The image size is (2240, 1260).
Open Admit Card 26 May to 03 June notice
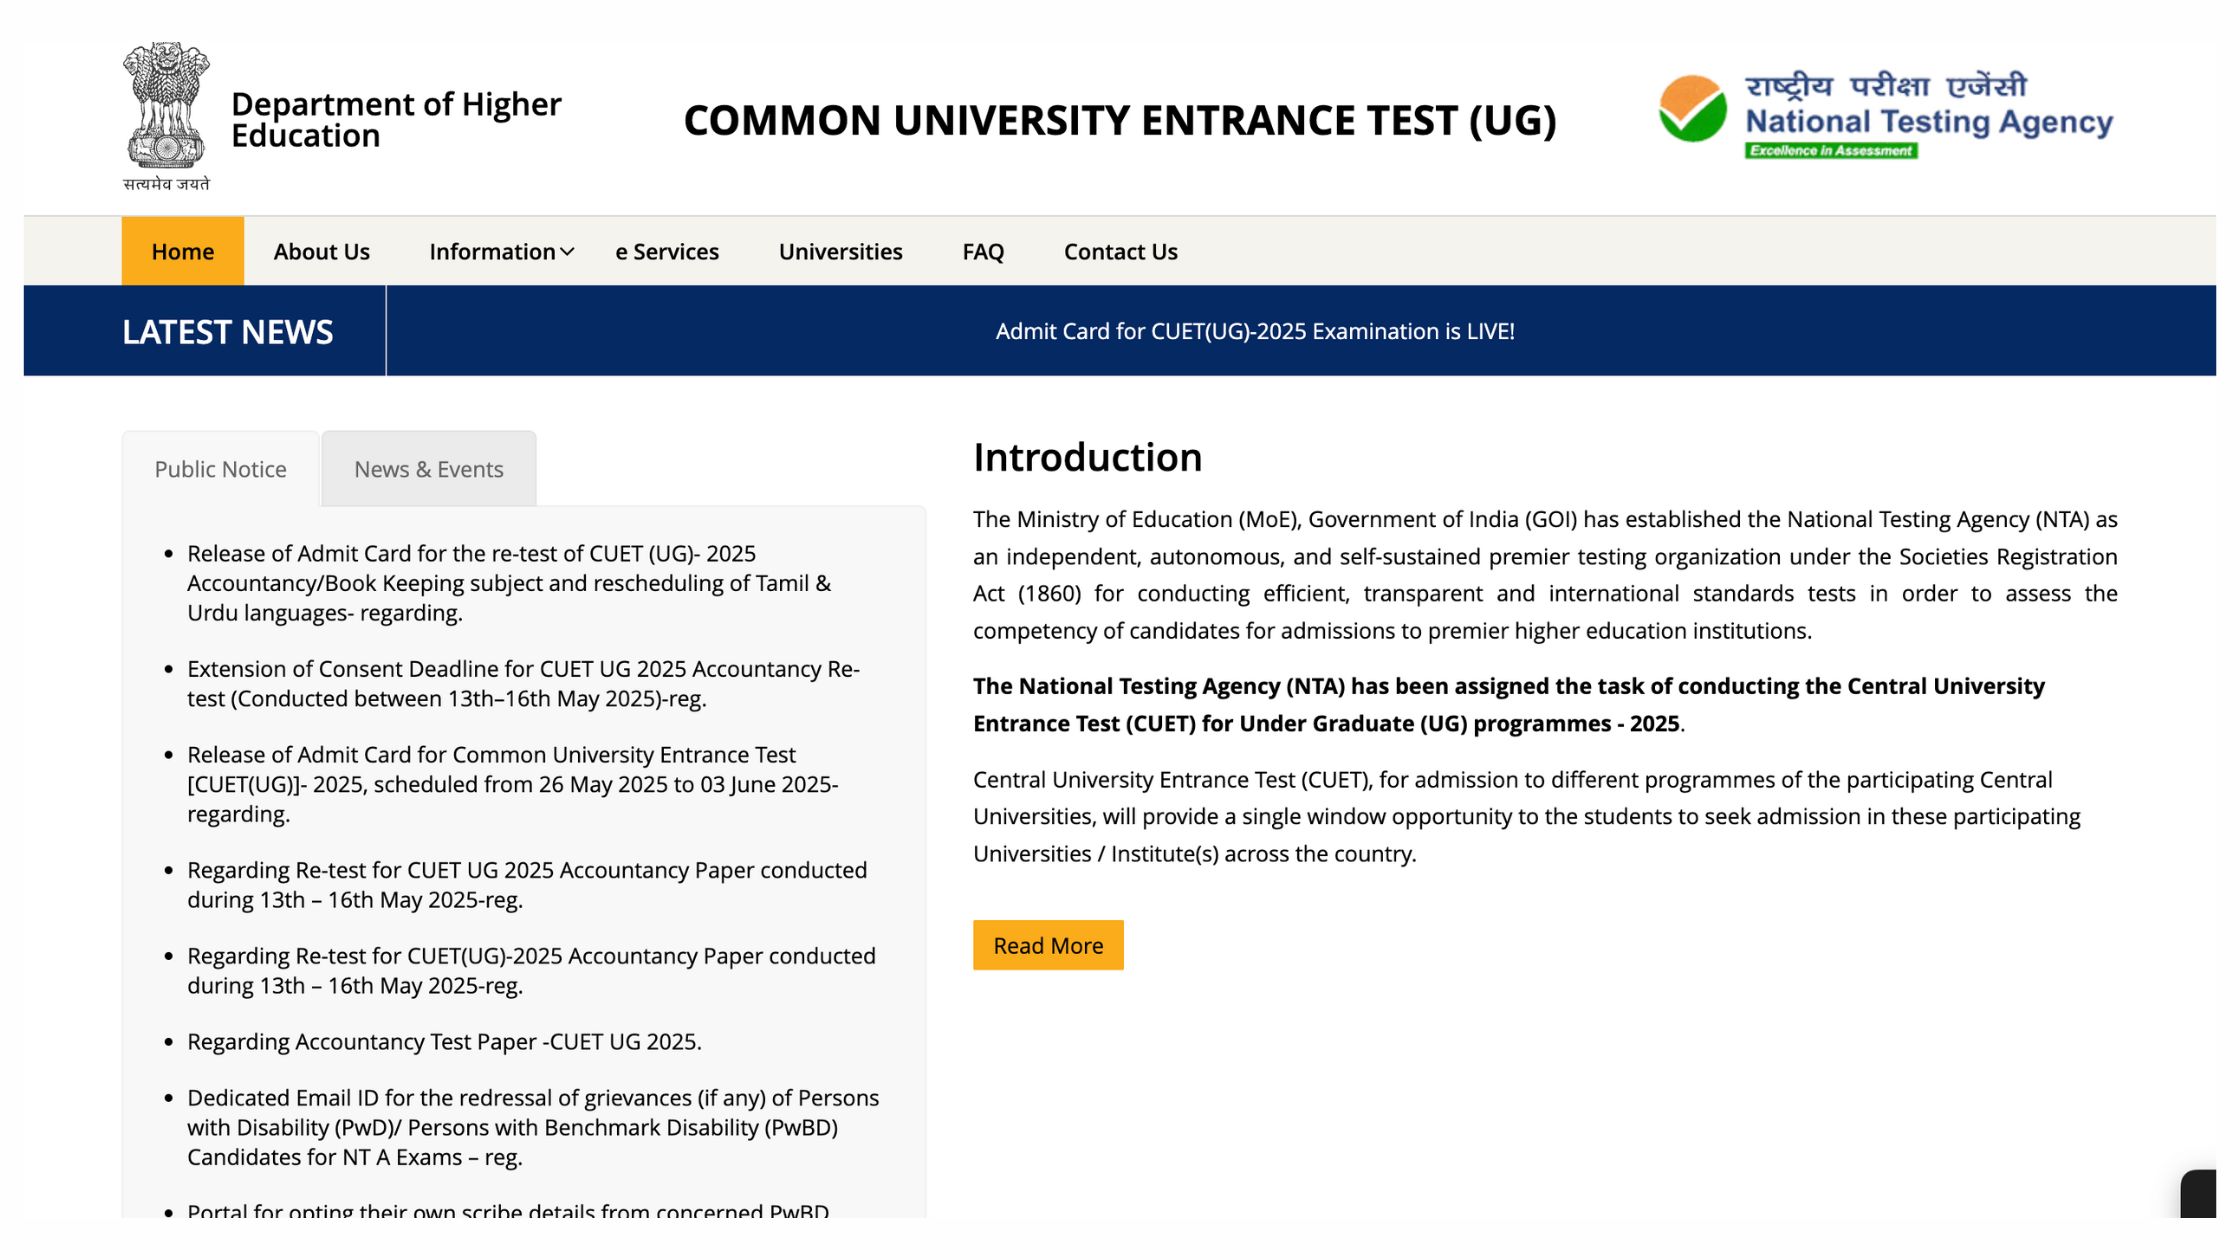512,784
